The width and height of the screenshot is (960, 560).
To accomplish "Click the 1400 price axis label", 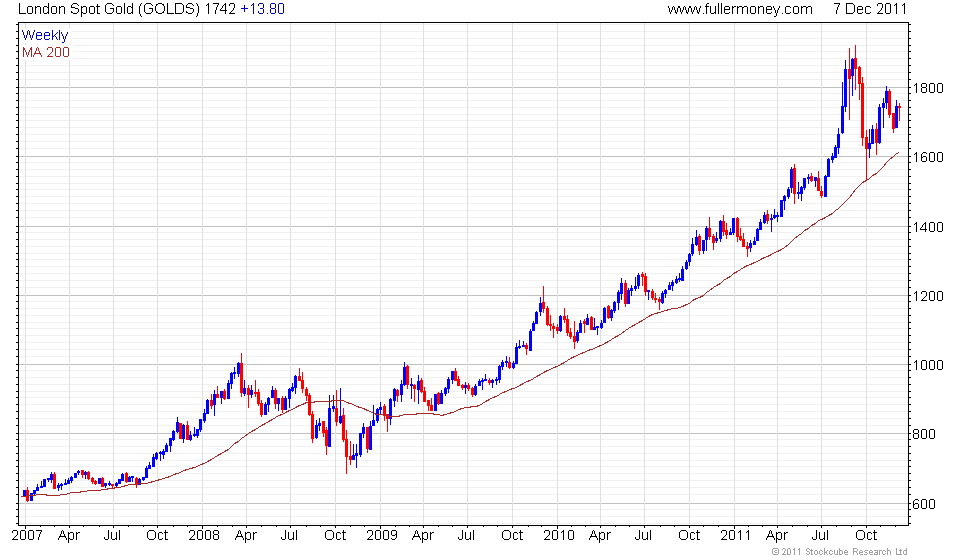I will pyautogui.click(x=928, y=227).
